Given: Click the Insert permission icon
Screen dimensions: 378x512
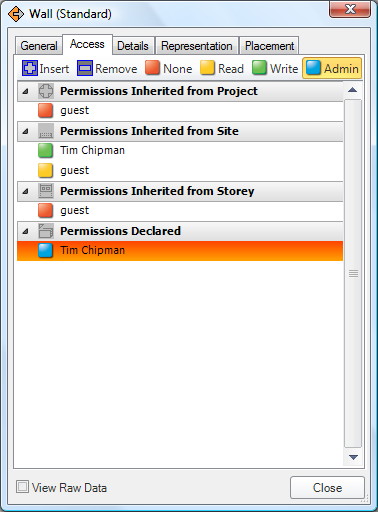Looking at the screenshot, I should tap(30, 68).
